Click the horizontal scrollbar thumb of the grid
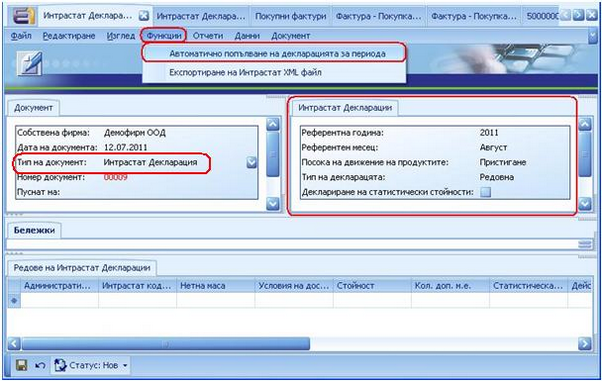Screen dimensions: 602x382 [x=165, y=343]
